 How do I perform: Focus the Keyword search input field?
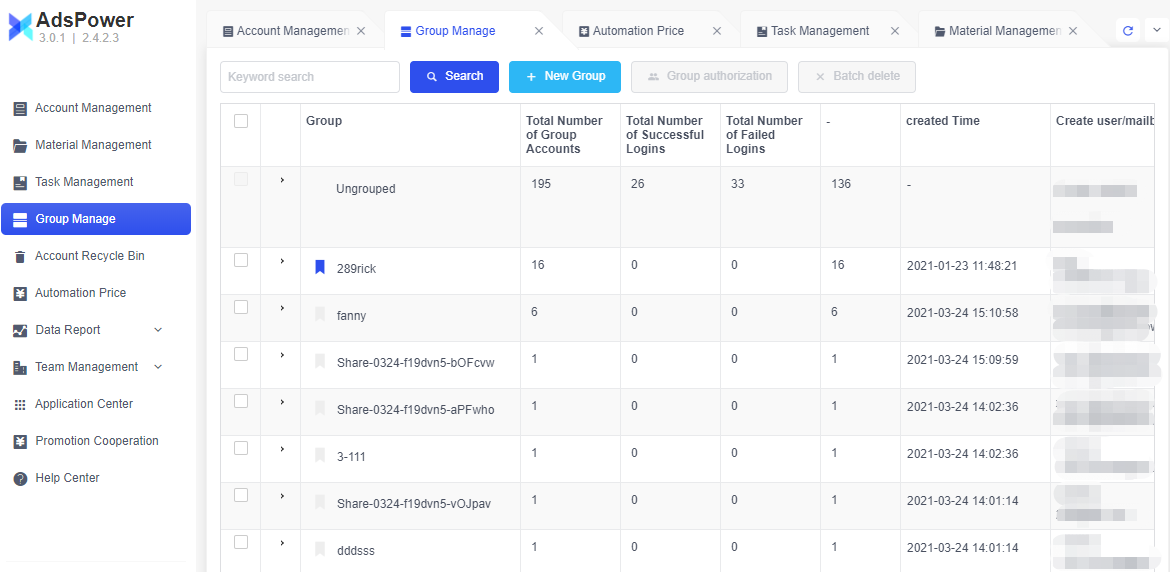pos(310,77)
